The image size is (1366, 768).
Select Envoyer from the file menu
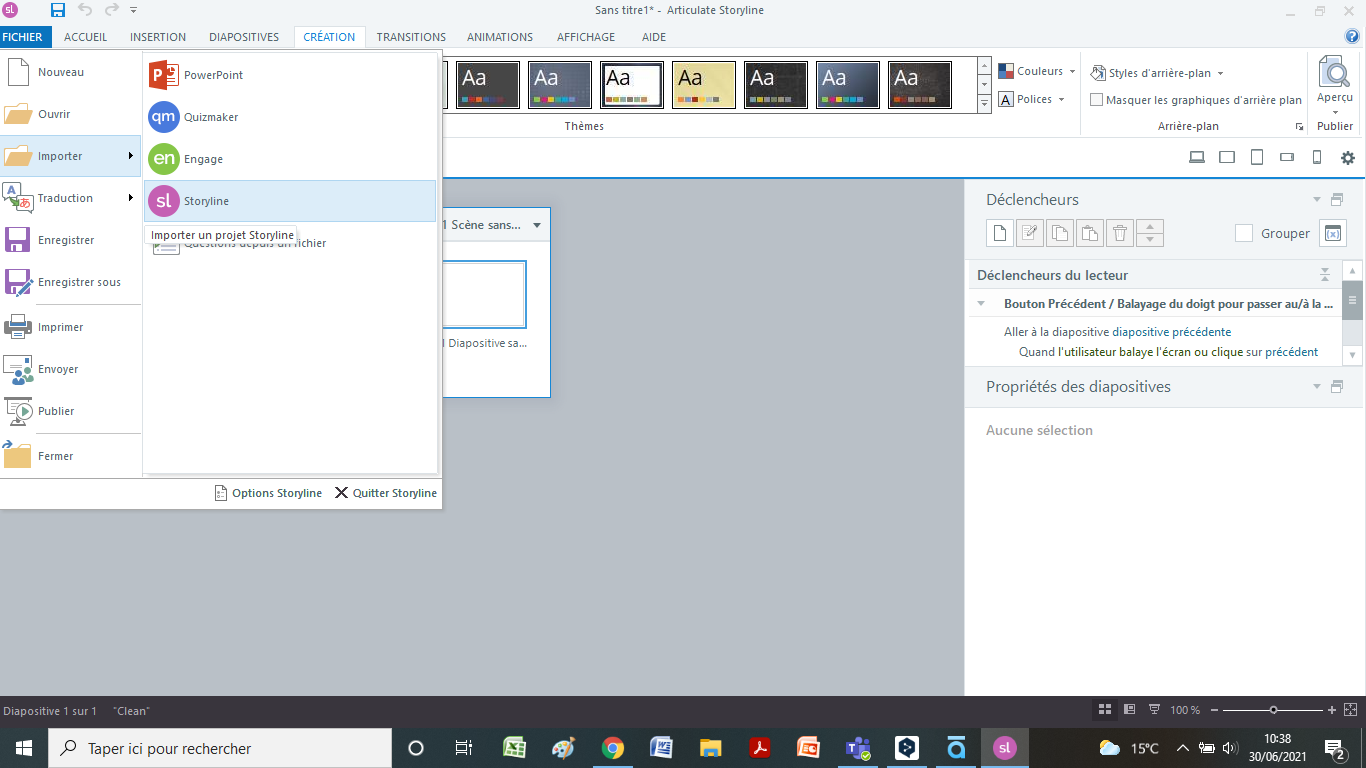click(x=70, y=369)
